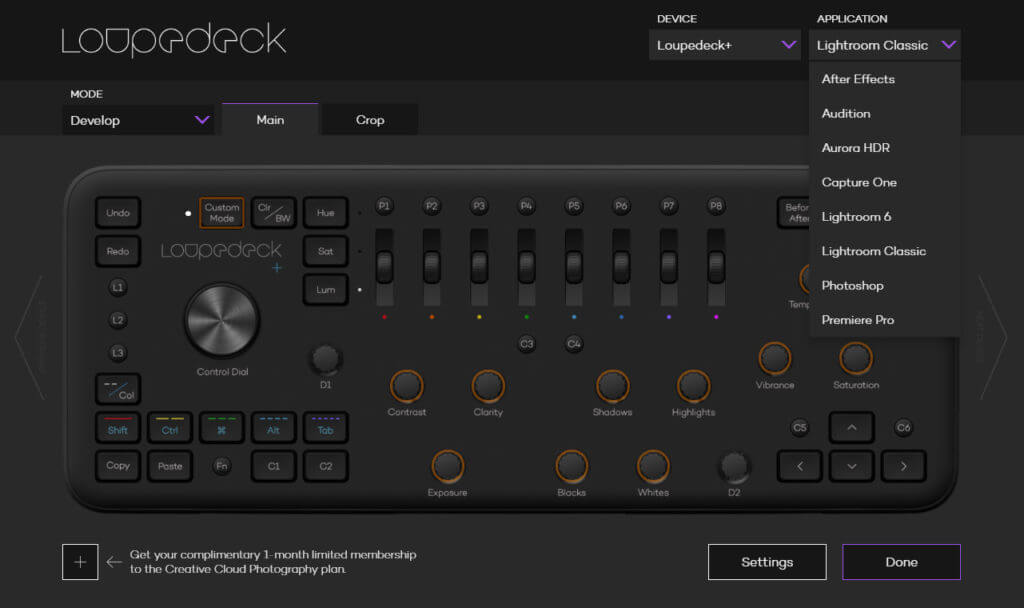Screen dimensions: 1024x608
Task: Choose Photoshop from the application list
Action: click(852, 285)
